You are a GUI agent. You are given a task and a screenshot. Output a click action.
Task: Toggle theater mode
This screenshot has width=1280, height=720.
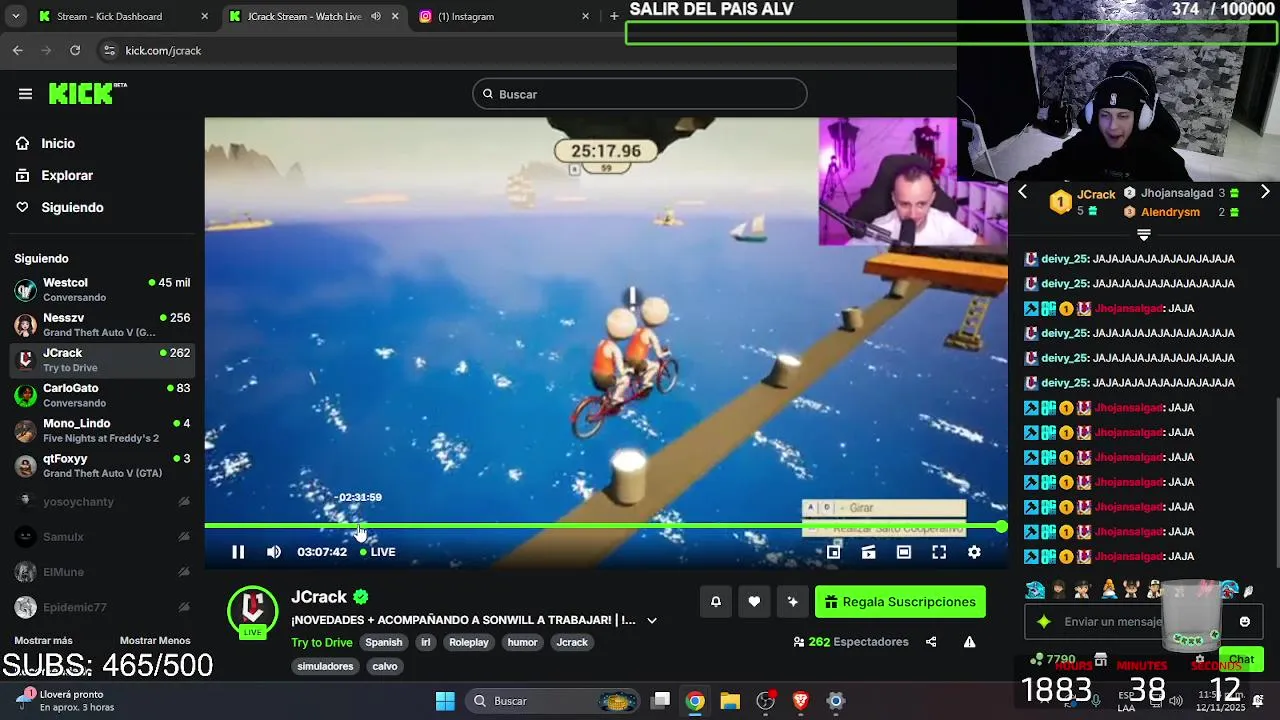904,552
